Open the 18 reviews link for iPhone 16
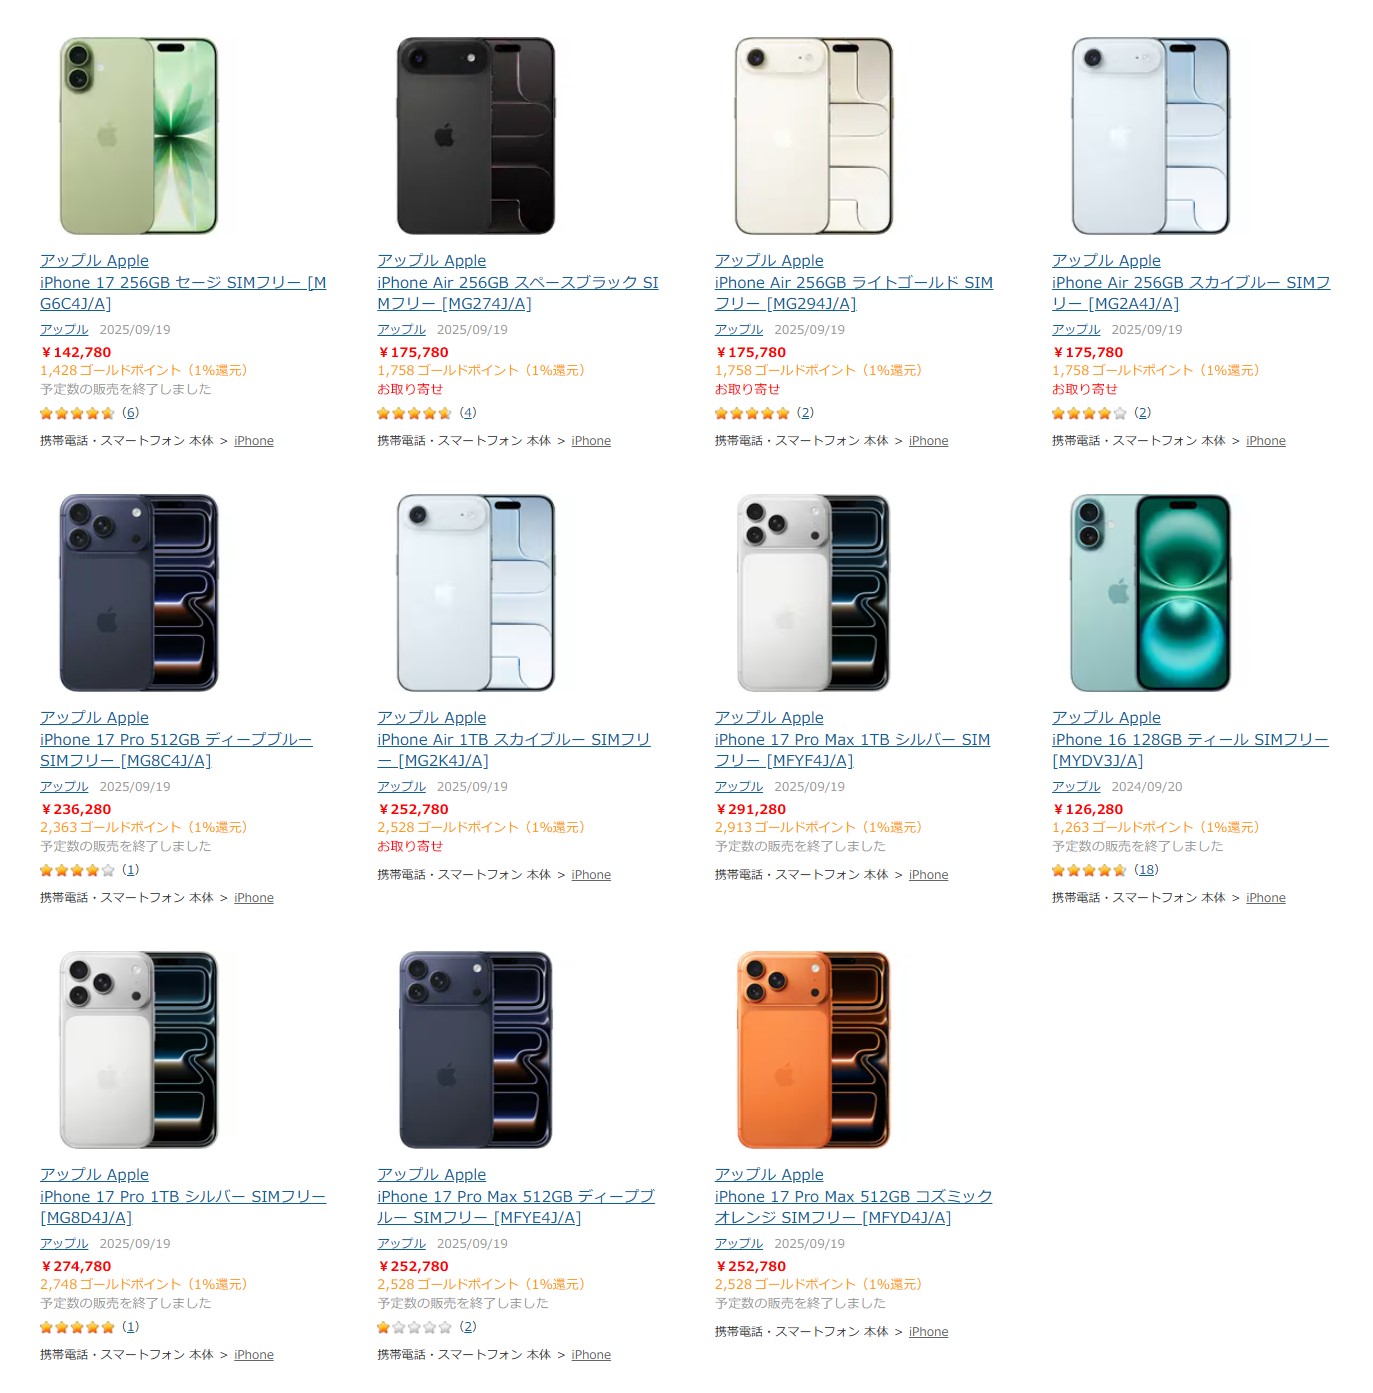This screenshot has height=1393, width=1373. [x=1146, y=870]
